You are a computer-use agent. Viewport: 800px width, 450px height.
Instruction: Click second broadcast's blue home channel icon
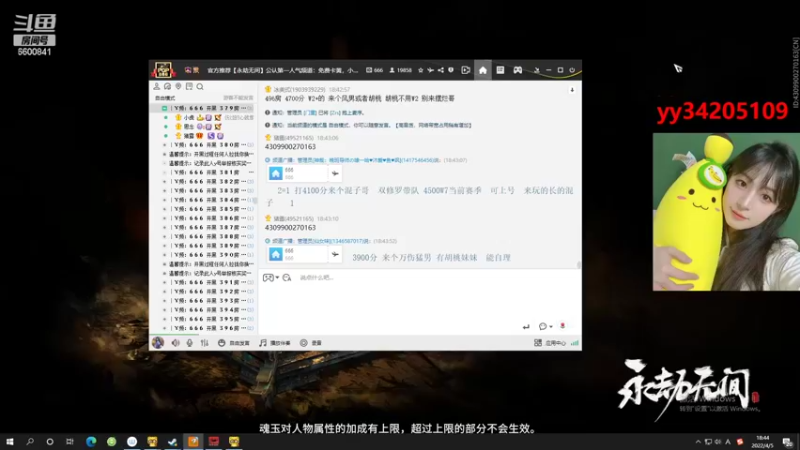coord(276,254)
